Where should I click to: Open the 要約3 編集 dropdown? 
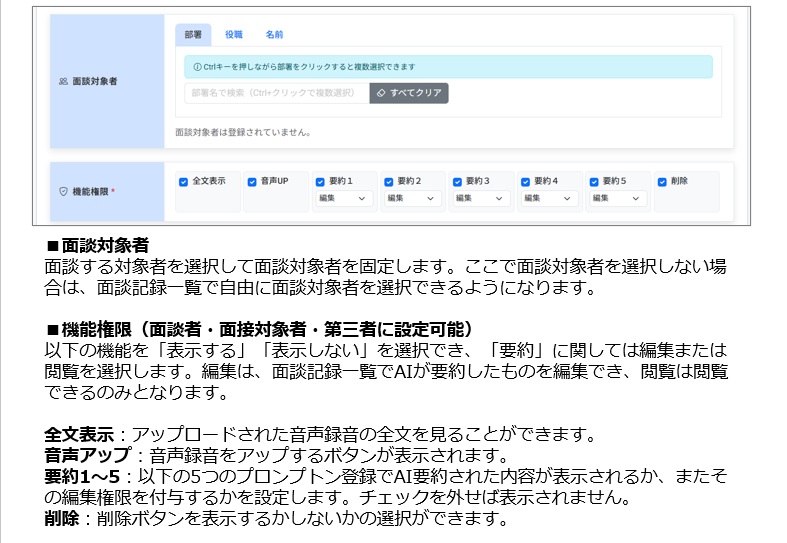480,199
